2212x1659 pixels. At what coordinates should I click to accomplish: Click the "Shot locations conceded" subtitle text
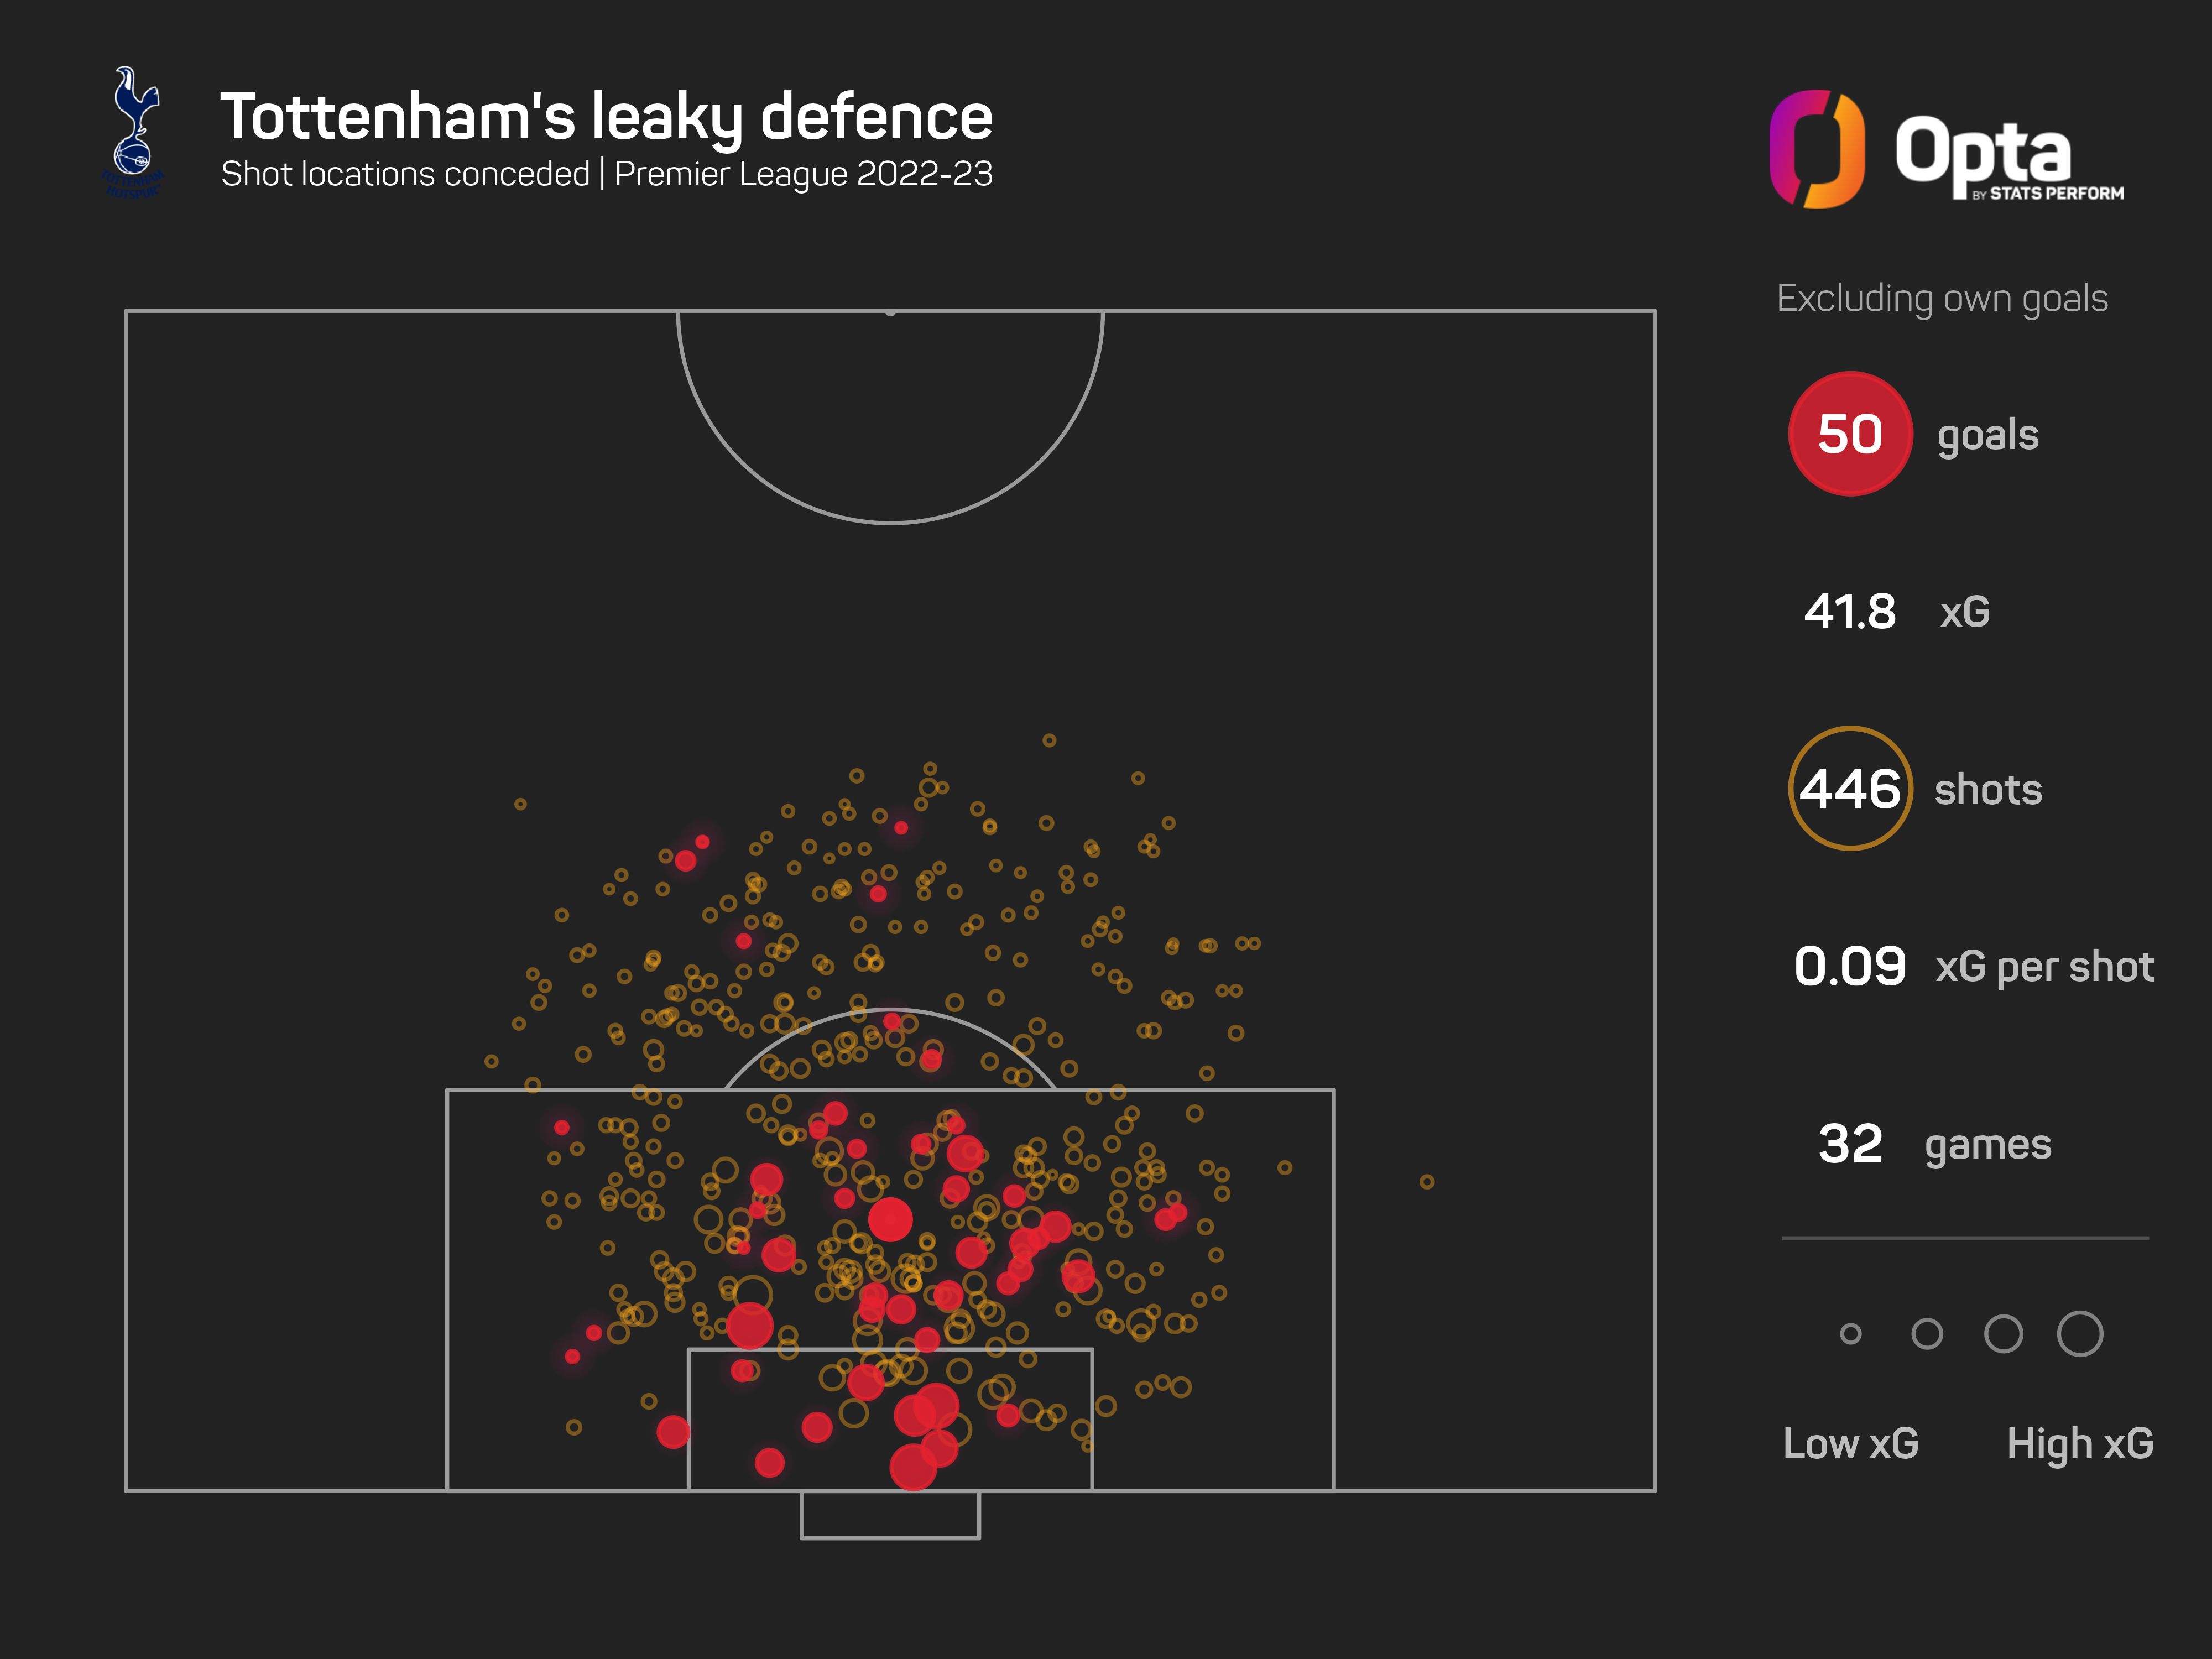tap(405, 175)
